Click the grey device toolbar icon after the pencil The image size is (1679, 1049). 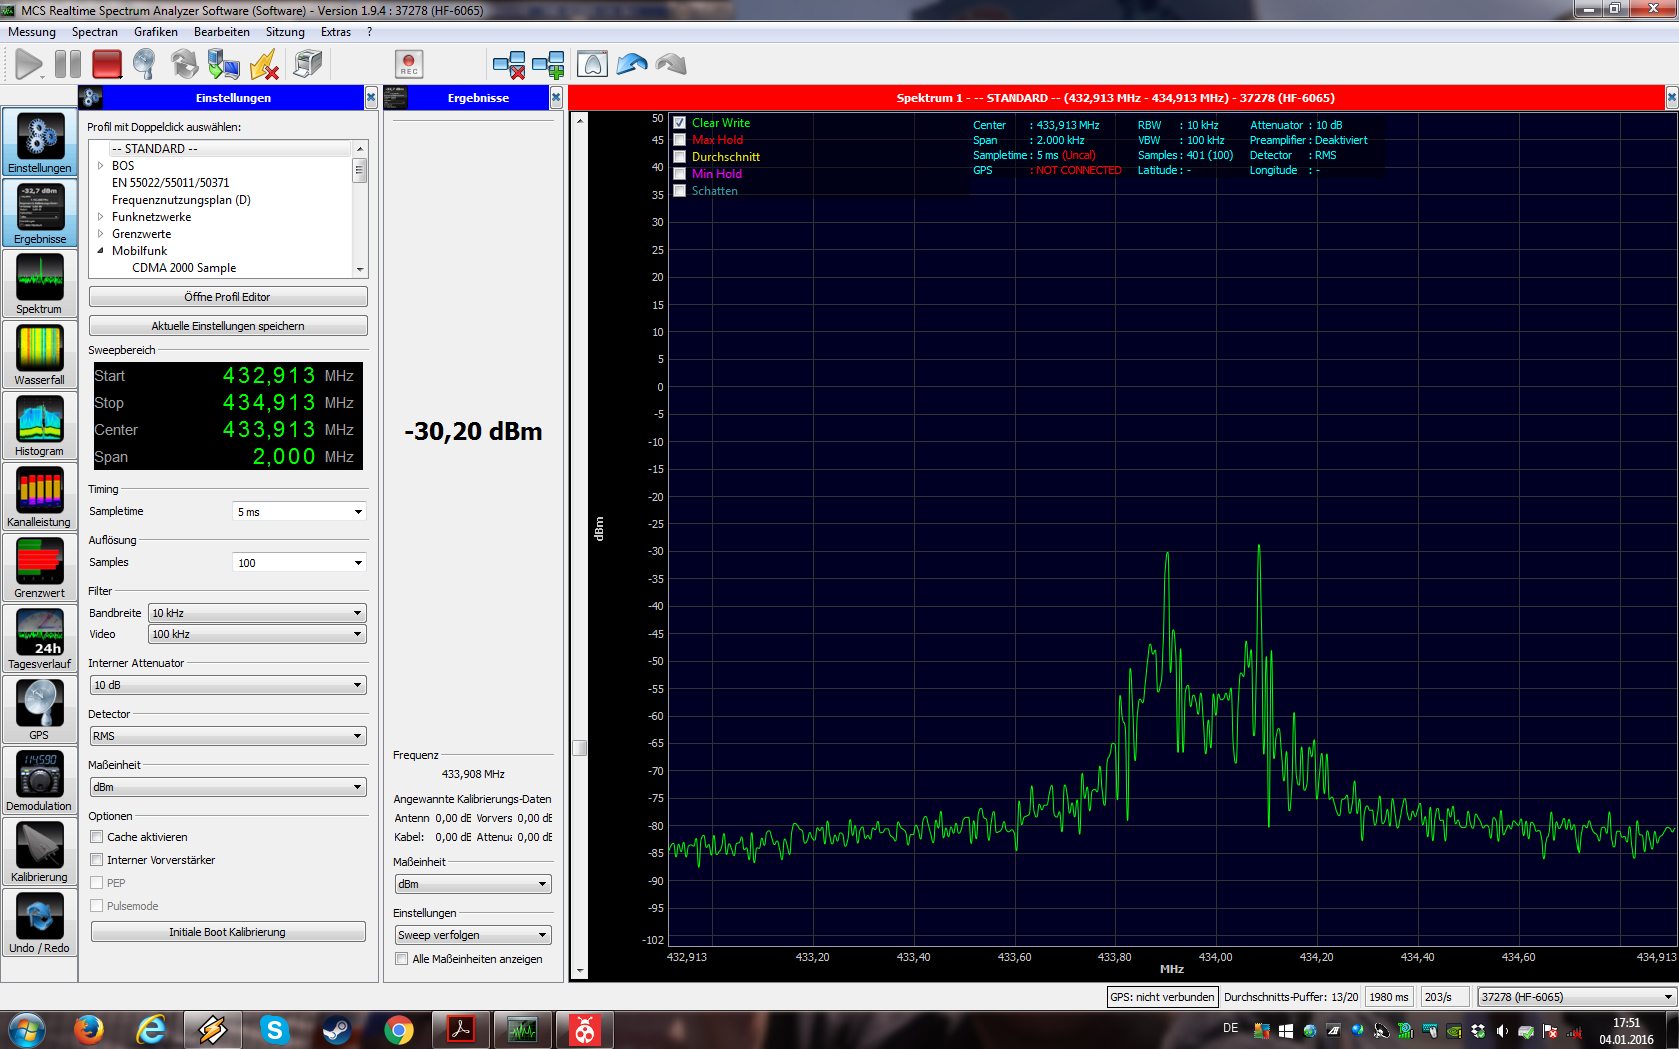click(307, 65)
